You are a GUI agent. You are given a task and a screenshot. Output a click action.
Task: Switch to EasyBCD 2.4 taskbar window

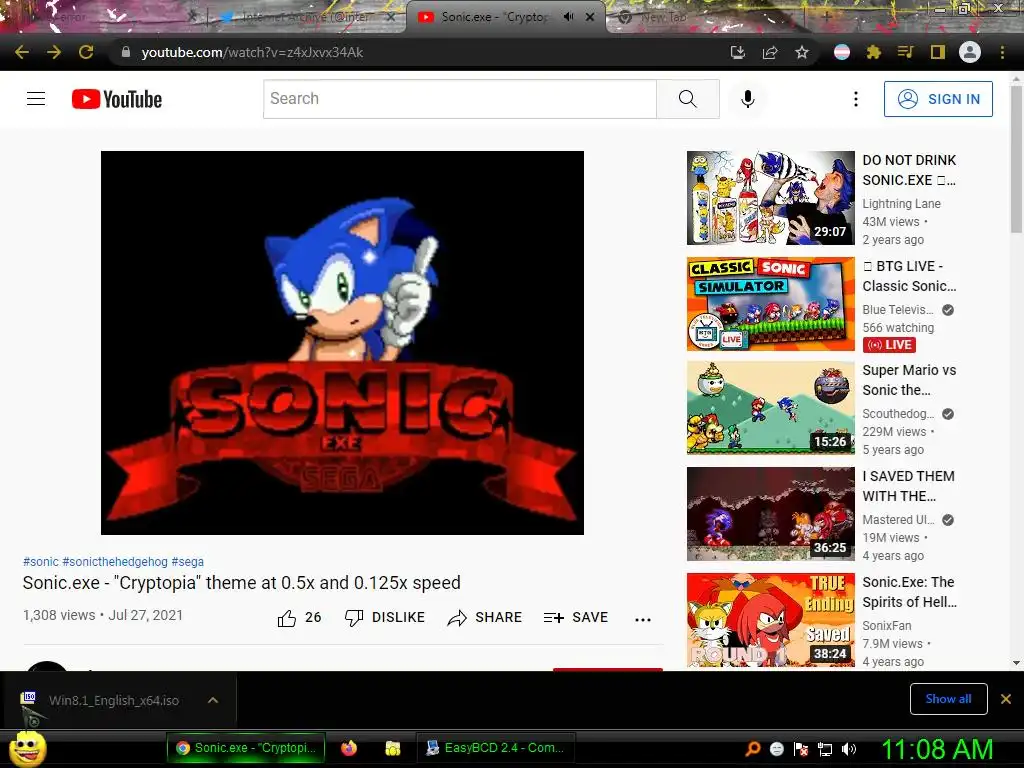tap(495, 748)
